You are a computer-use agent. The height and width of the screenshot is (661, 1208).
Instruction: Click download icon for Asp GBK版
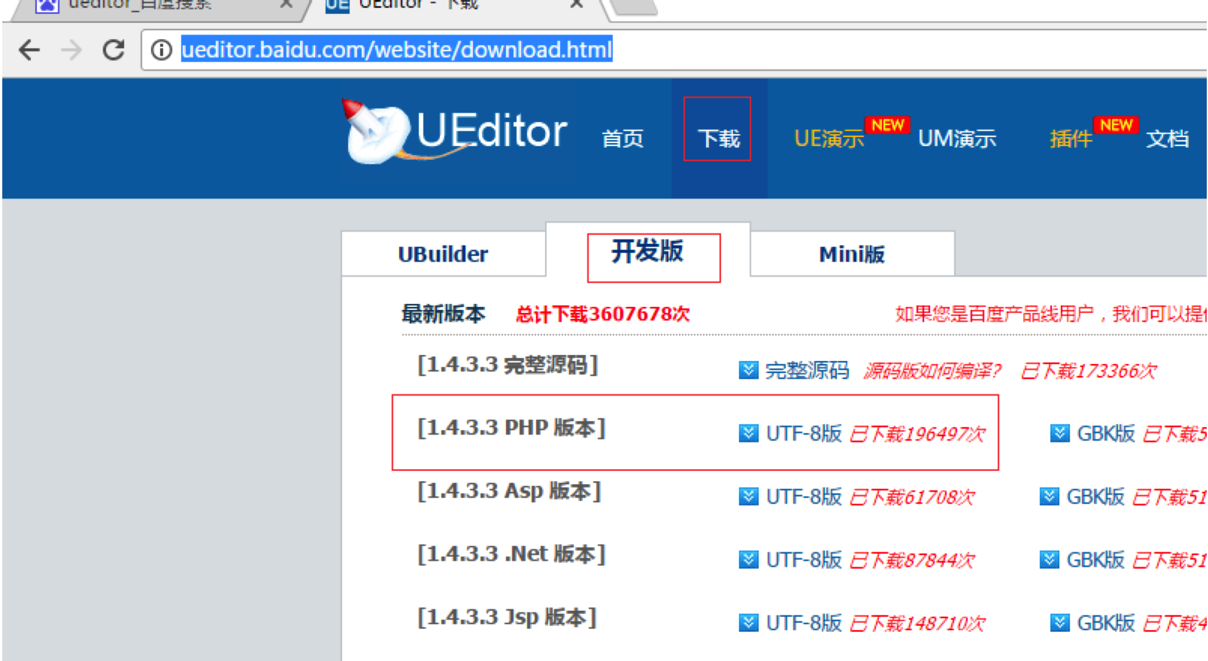(1049, 496)
